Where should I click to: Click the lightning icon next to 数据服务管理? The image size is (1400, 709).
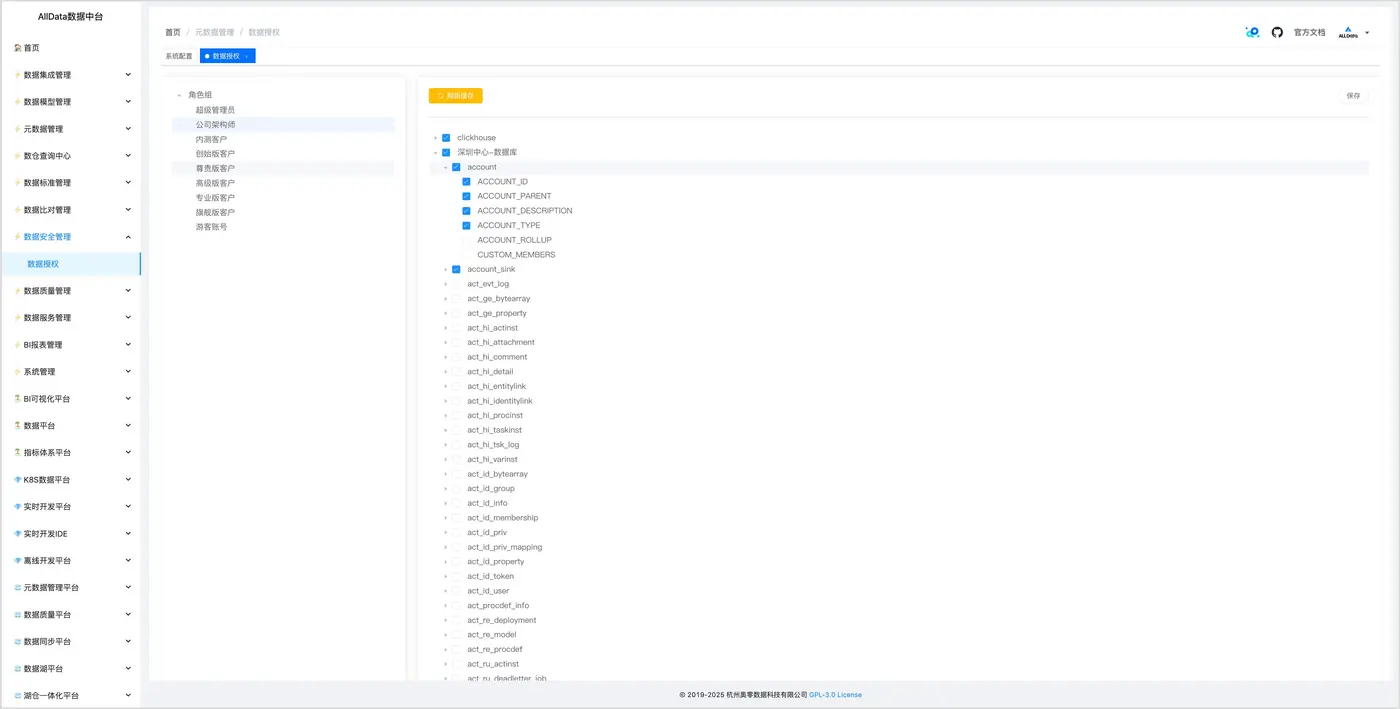pyautogui.click(x=18, y=318)
